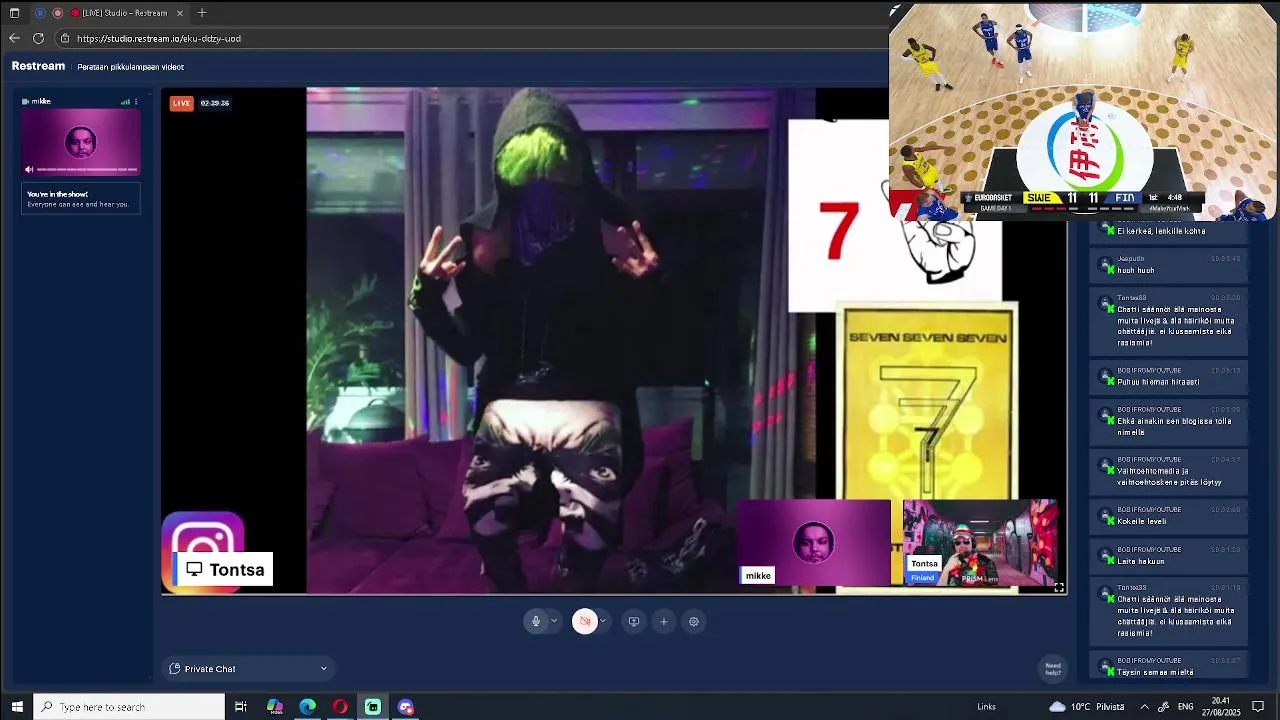Click the Need help? button
Screen dimensions: 1280x720
coord(1053,669)
